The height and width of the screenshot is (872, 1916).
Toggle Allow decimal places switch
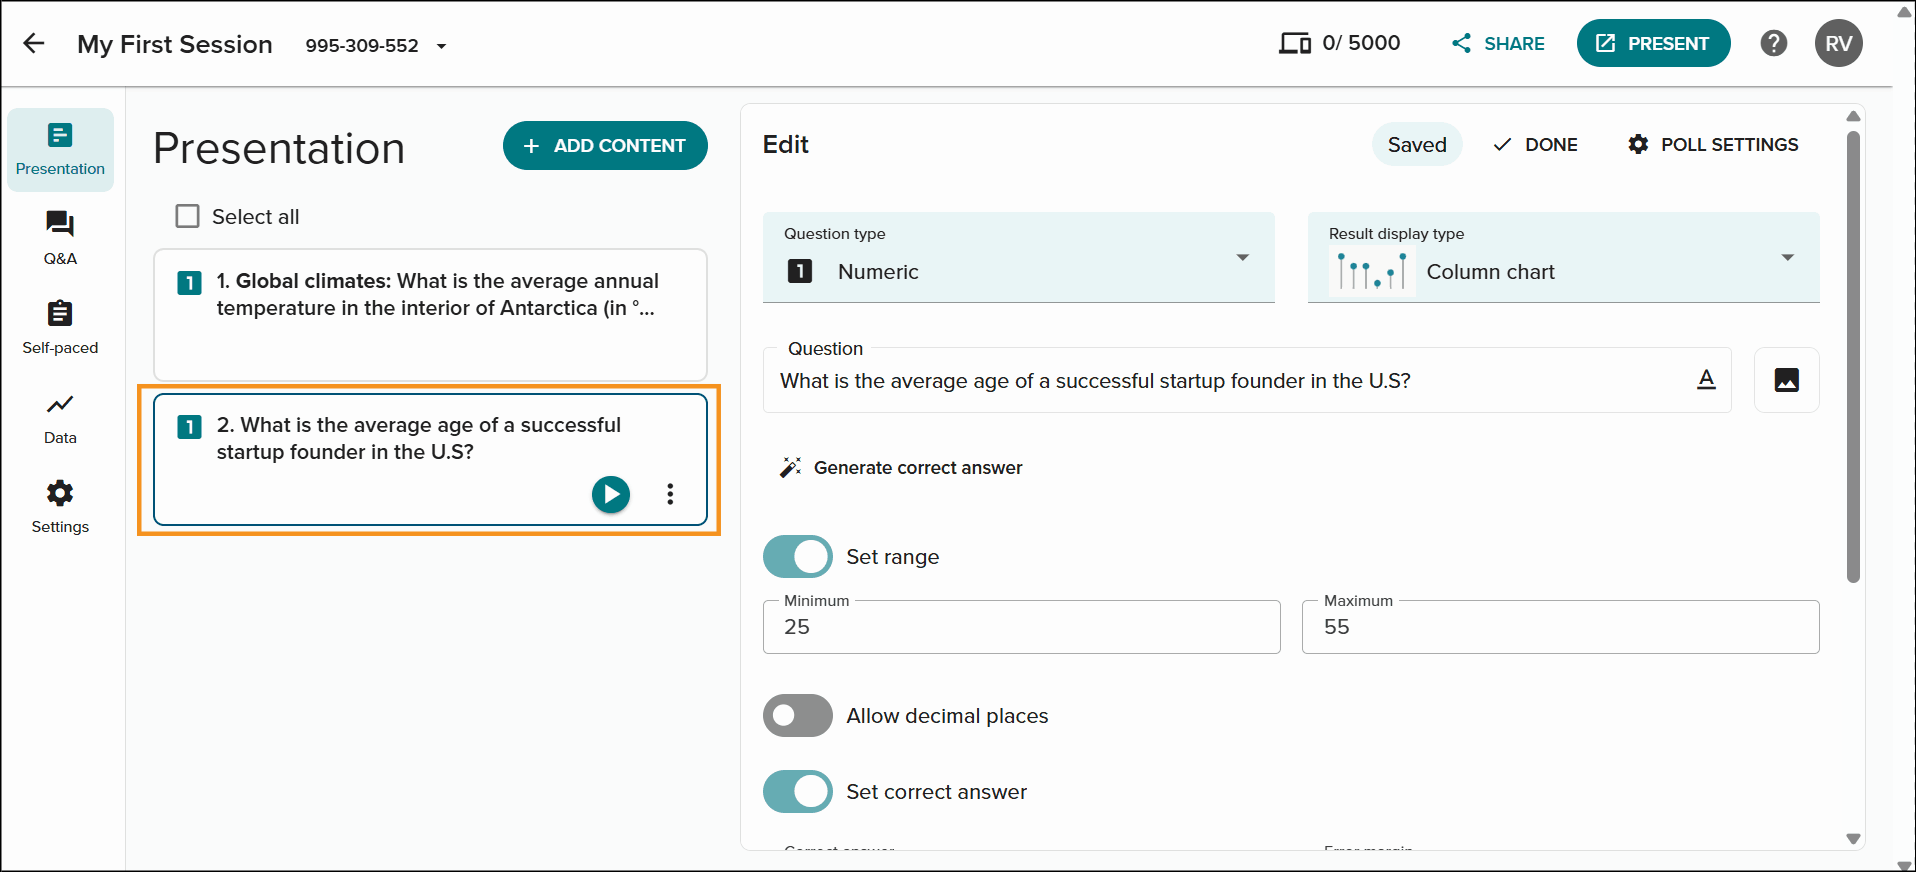pos(797,716)
